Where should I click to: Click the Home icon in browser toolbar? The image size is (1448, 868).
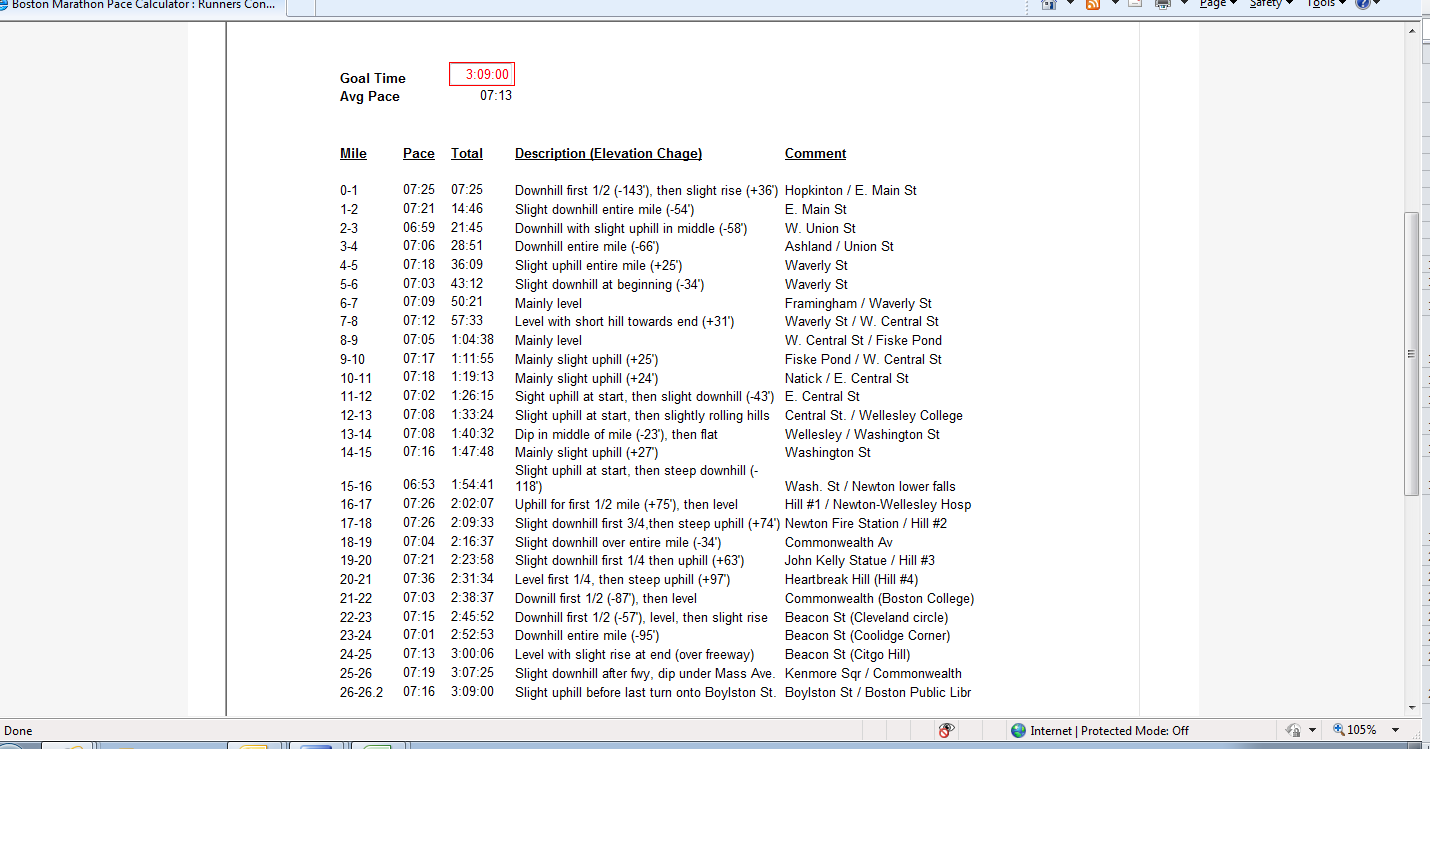pyautogui.click(x=1049, y=4)
